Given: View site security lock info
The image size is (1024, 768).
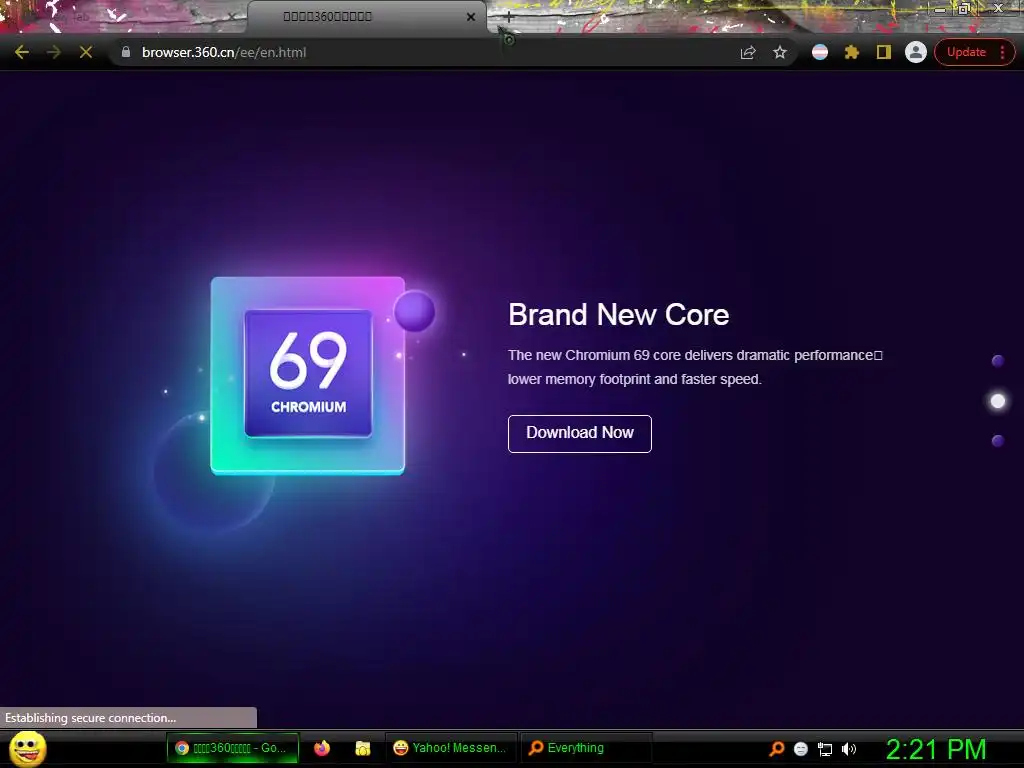Looking at the screenshot, I should 126,52.
